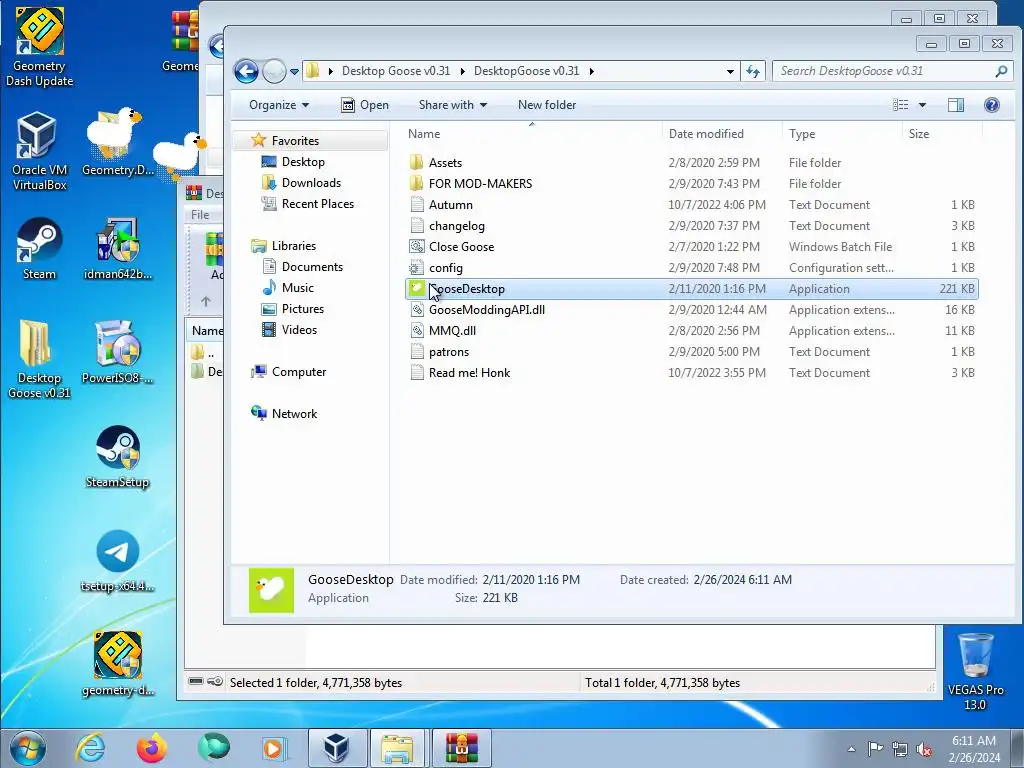Select the patrons text file

(x=692, y=351)
